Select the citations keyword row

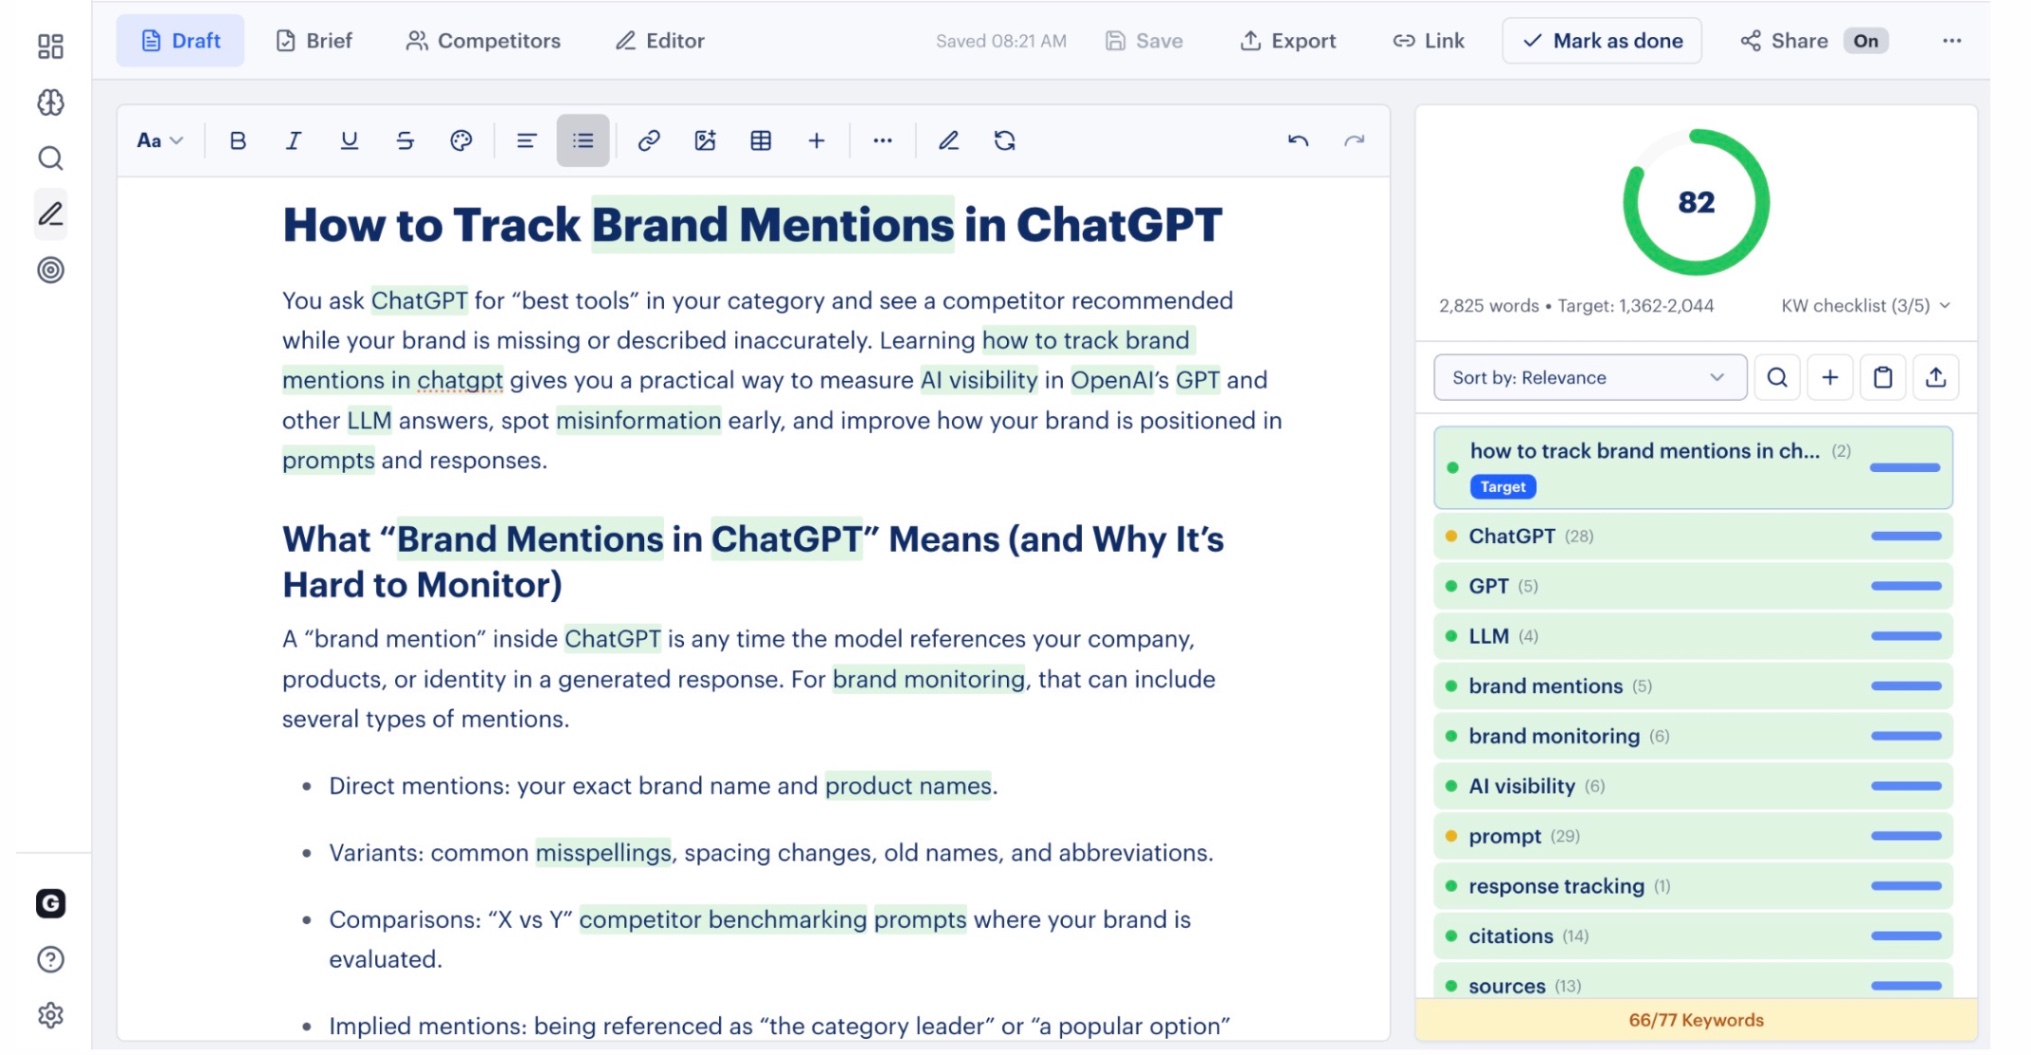click(1693, 936)
